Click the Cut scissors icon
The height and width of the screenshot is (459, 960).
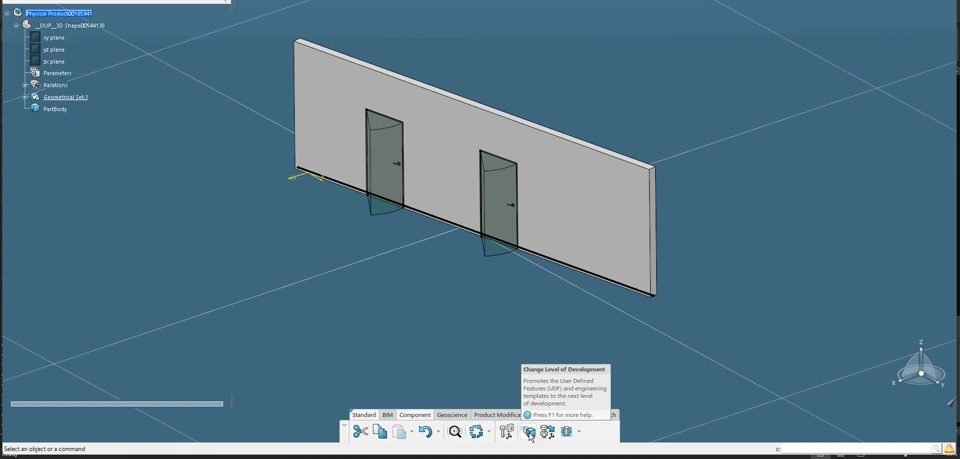pyautogui.click(x=360, y=431)
